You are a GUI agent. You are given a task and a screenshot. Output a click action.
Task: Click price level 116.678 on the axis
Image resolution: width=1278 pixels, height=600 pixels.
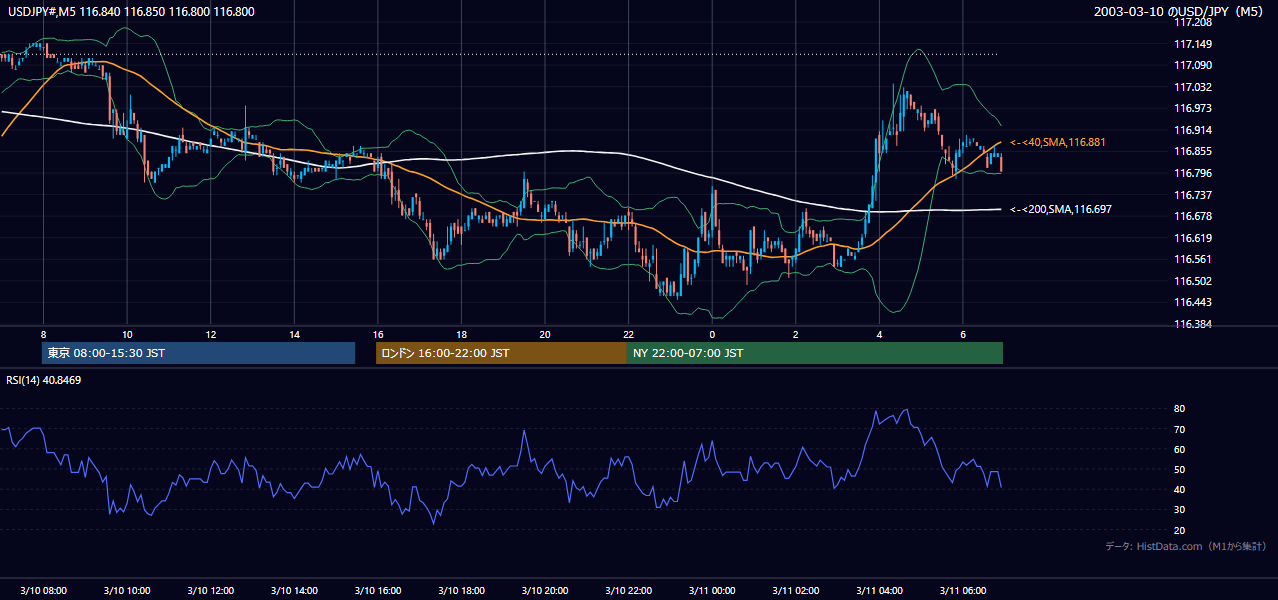click(1192, 216)
